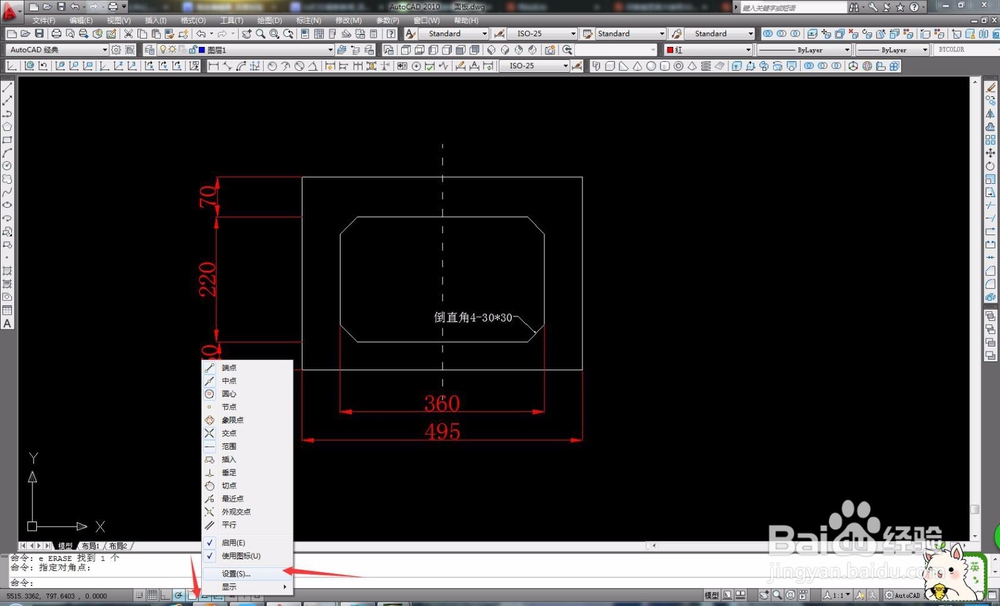This screenshot has width=1000, height=606.
Task: Open the 文件(F) File menu
Action: tap(43, 20)
